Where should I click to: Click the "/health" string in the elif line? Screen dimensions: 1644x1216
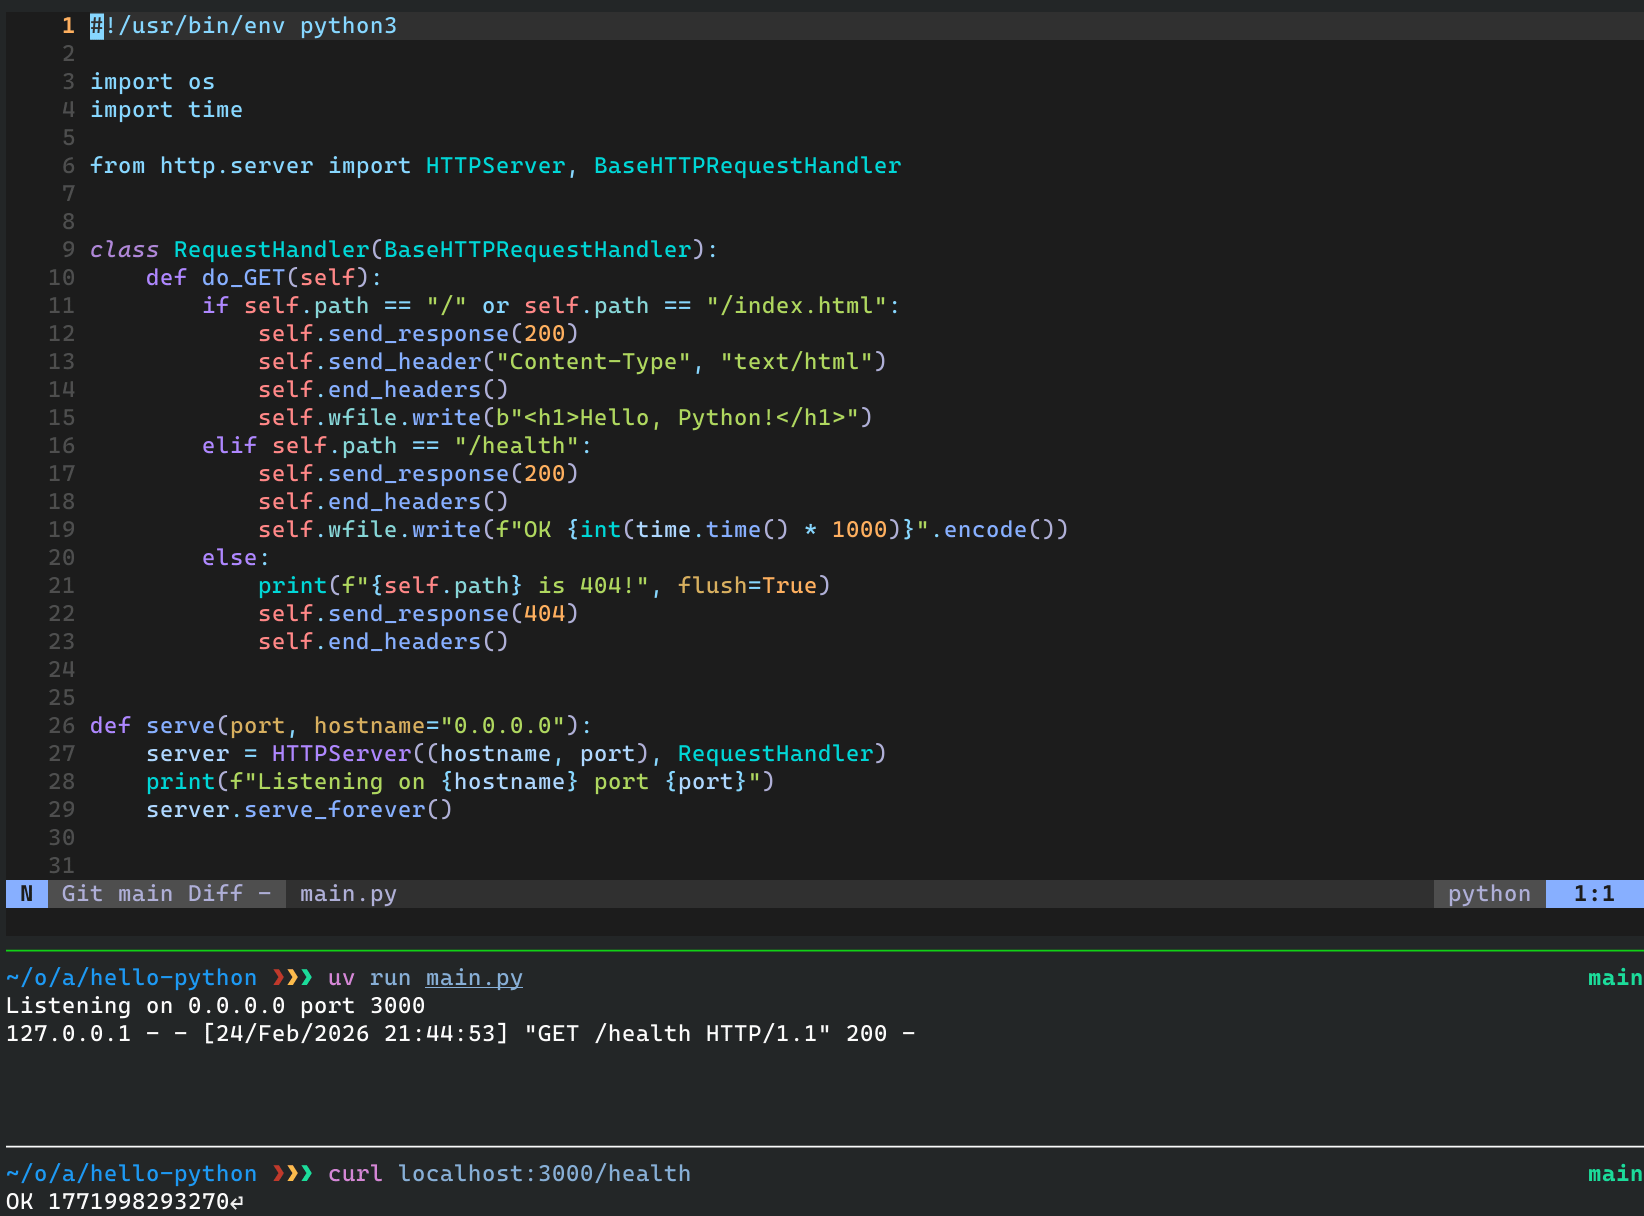tap(516, 446)
